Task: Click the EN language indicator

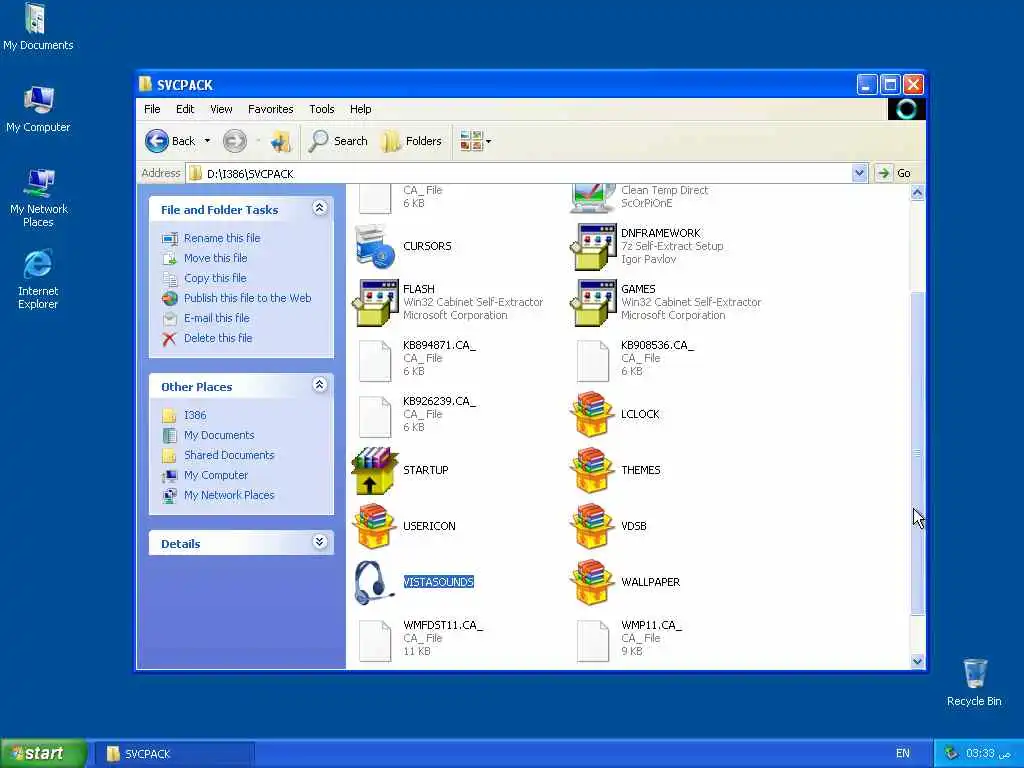Action: [903, 754]
